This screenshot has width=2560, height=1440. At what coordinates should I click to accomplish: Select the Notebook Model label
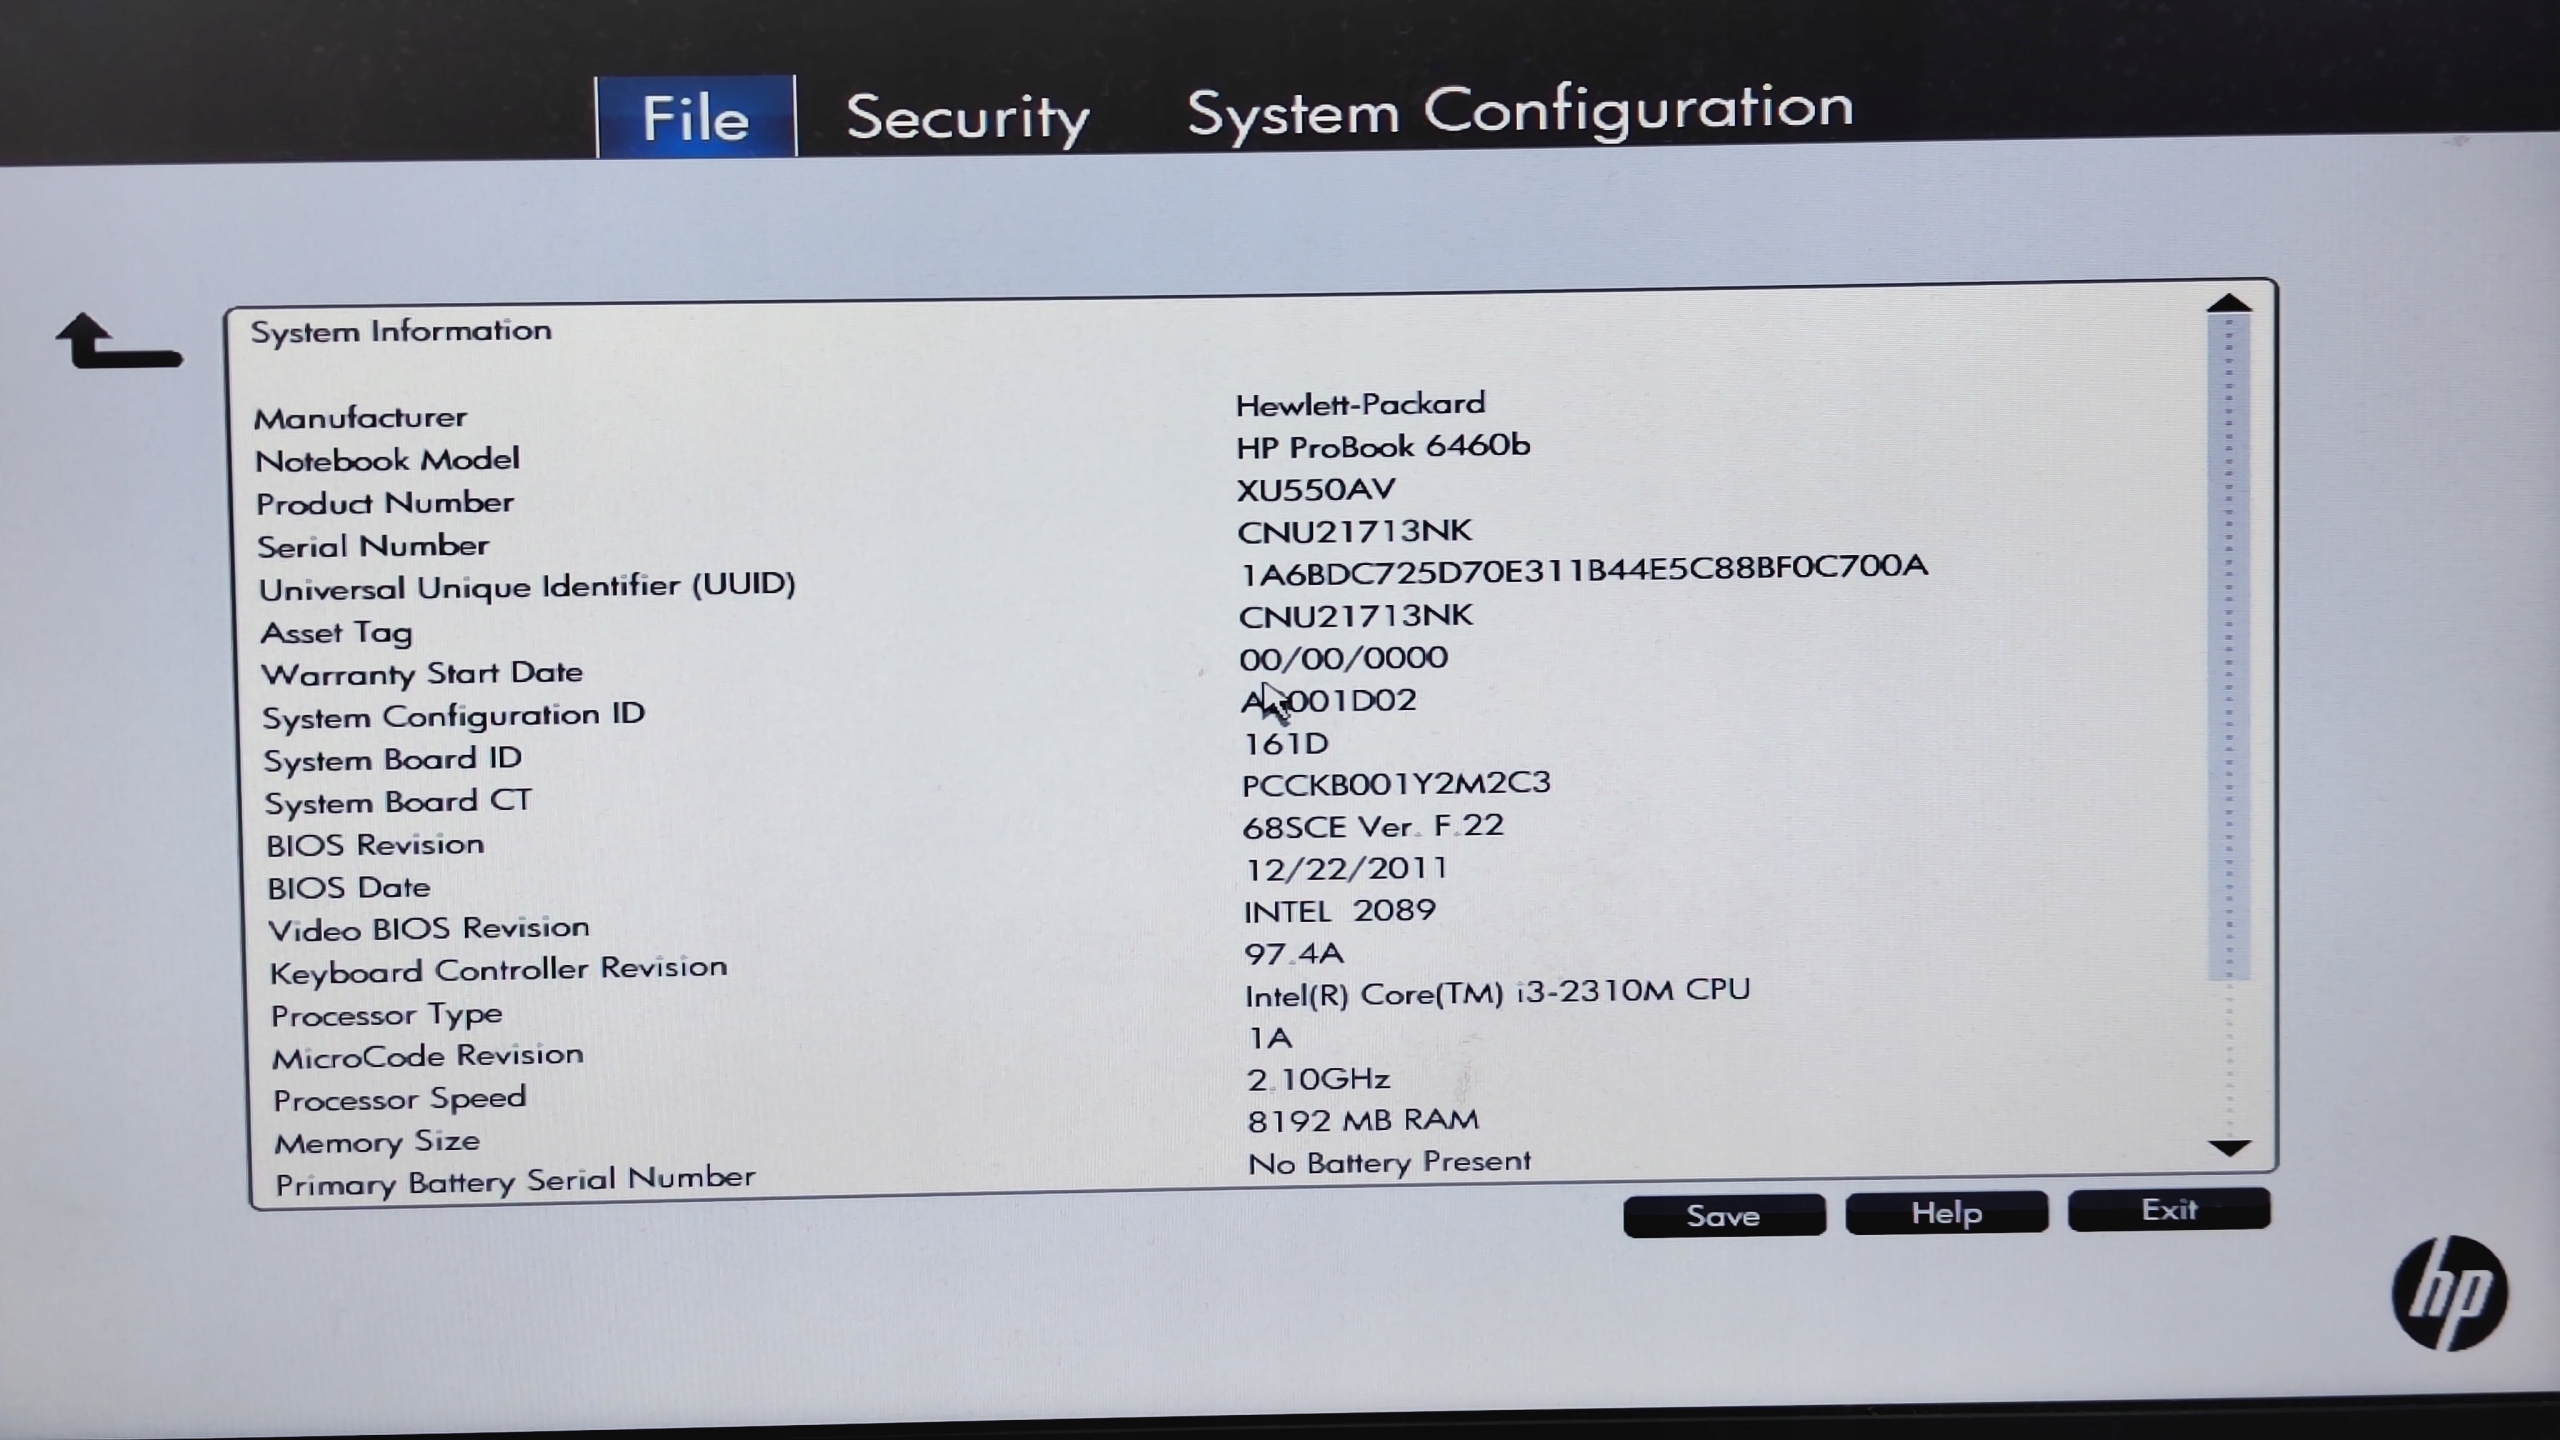tap(388, 460)
